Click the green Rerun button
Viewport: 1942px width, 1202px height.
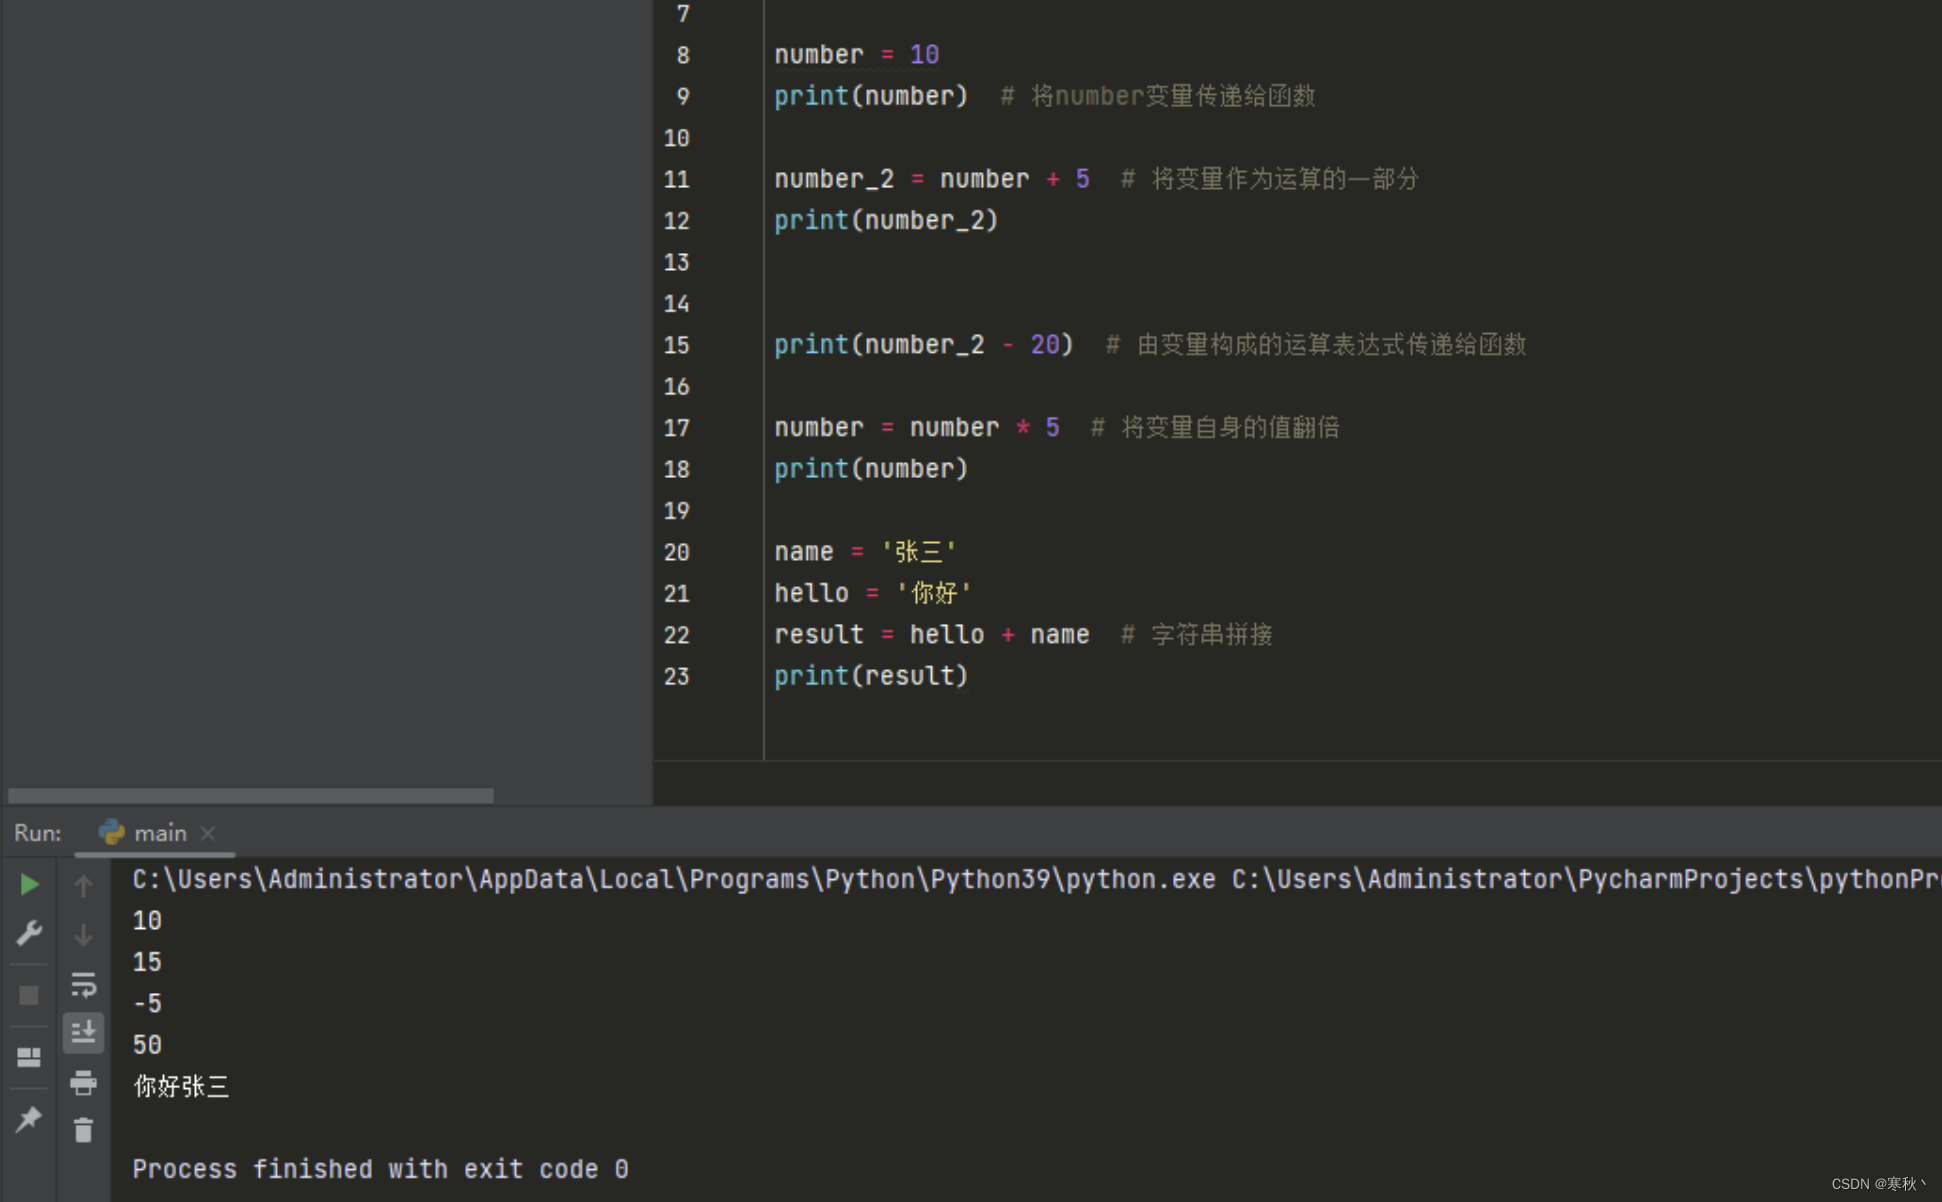[x=29, y=884]
